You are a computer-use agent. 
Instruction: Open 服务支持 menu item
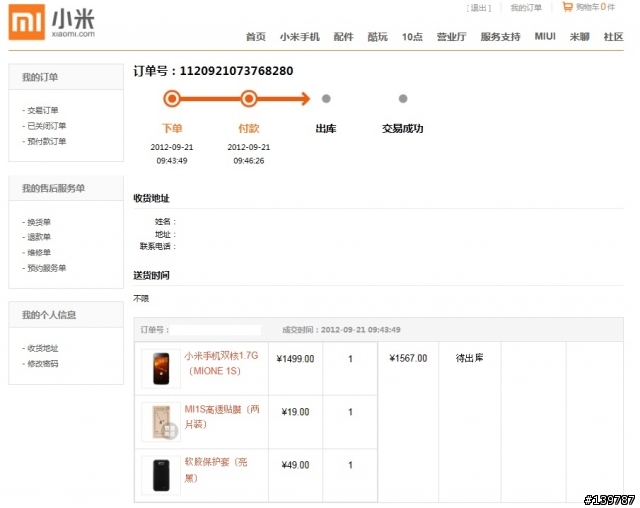coord(500,37)
